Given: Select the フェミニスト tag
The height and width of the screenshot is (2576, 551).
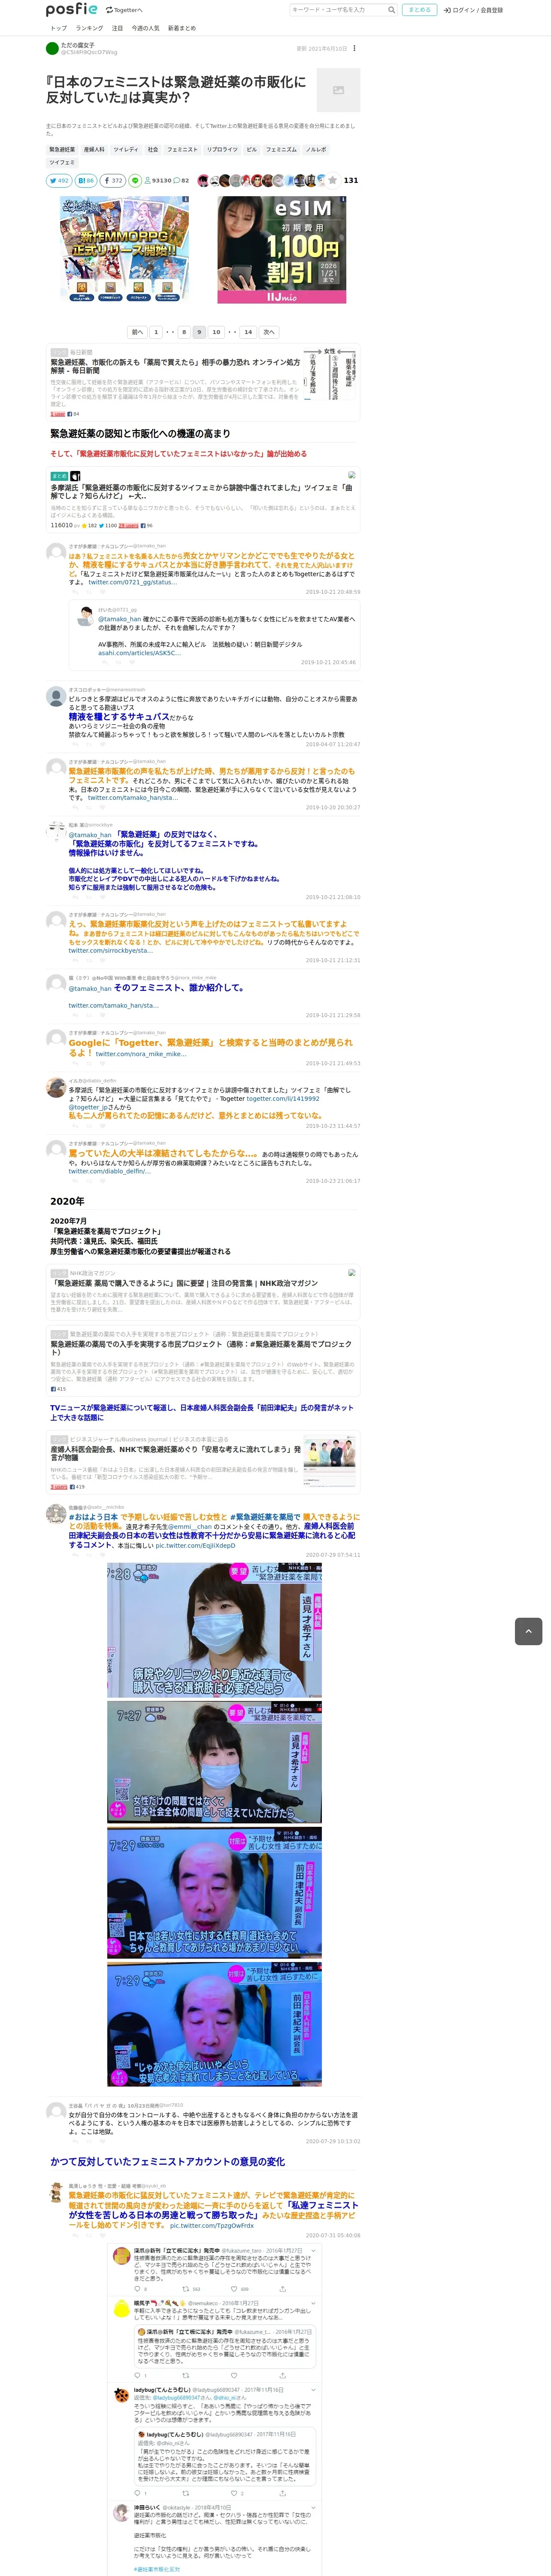Looking at the screenshot, I should (x=182, y=149).
